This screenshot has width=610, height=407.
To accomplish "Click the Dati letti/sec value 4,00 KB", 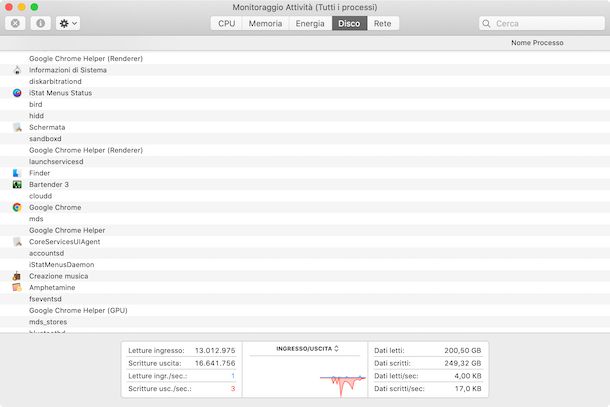I will click(468, 376).
